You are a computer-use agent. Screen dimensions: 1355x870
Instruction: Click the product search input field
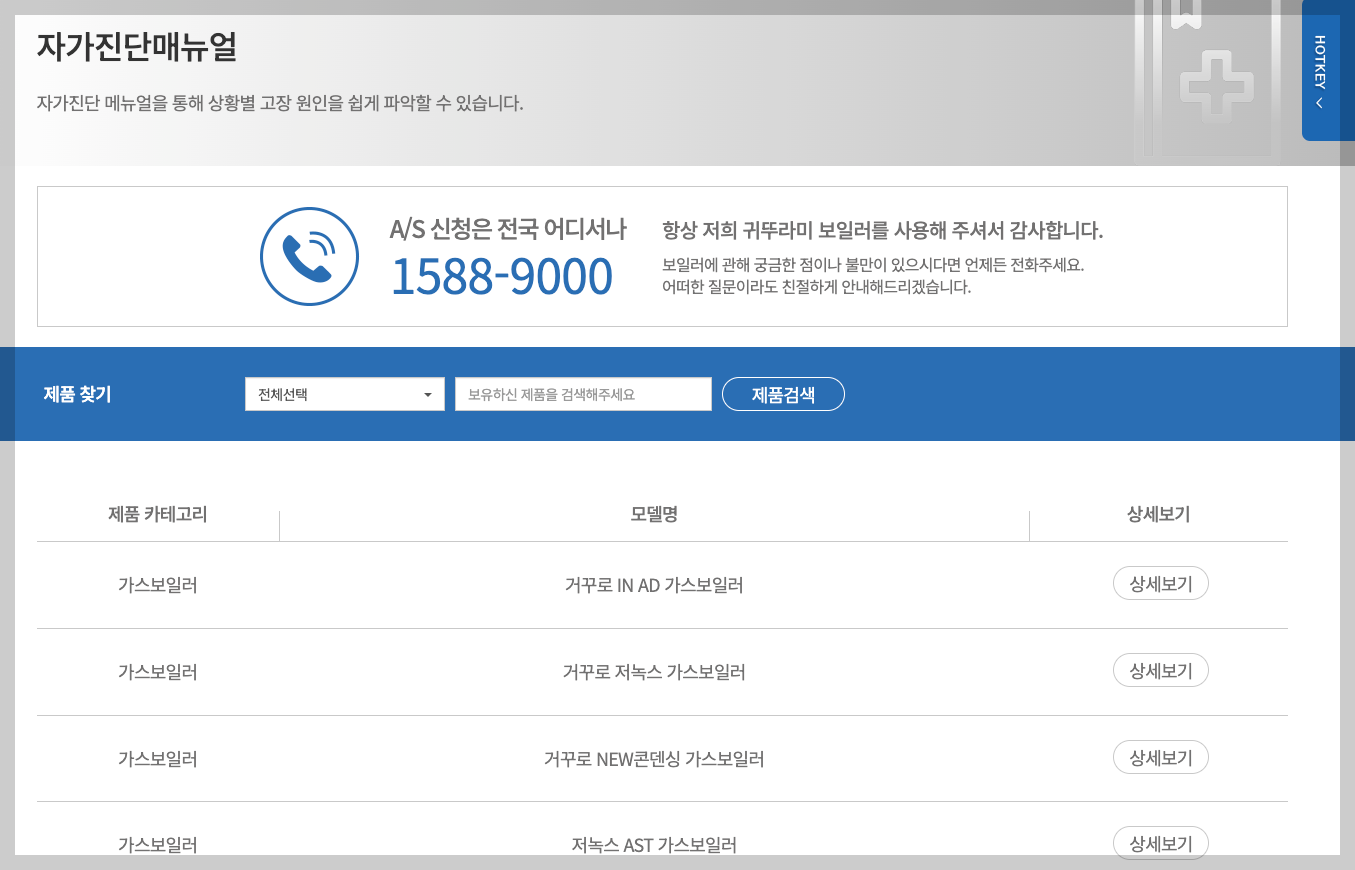pyautogui.click(x=583, y=393)
